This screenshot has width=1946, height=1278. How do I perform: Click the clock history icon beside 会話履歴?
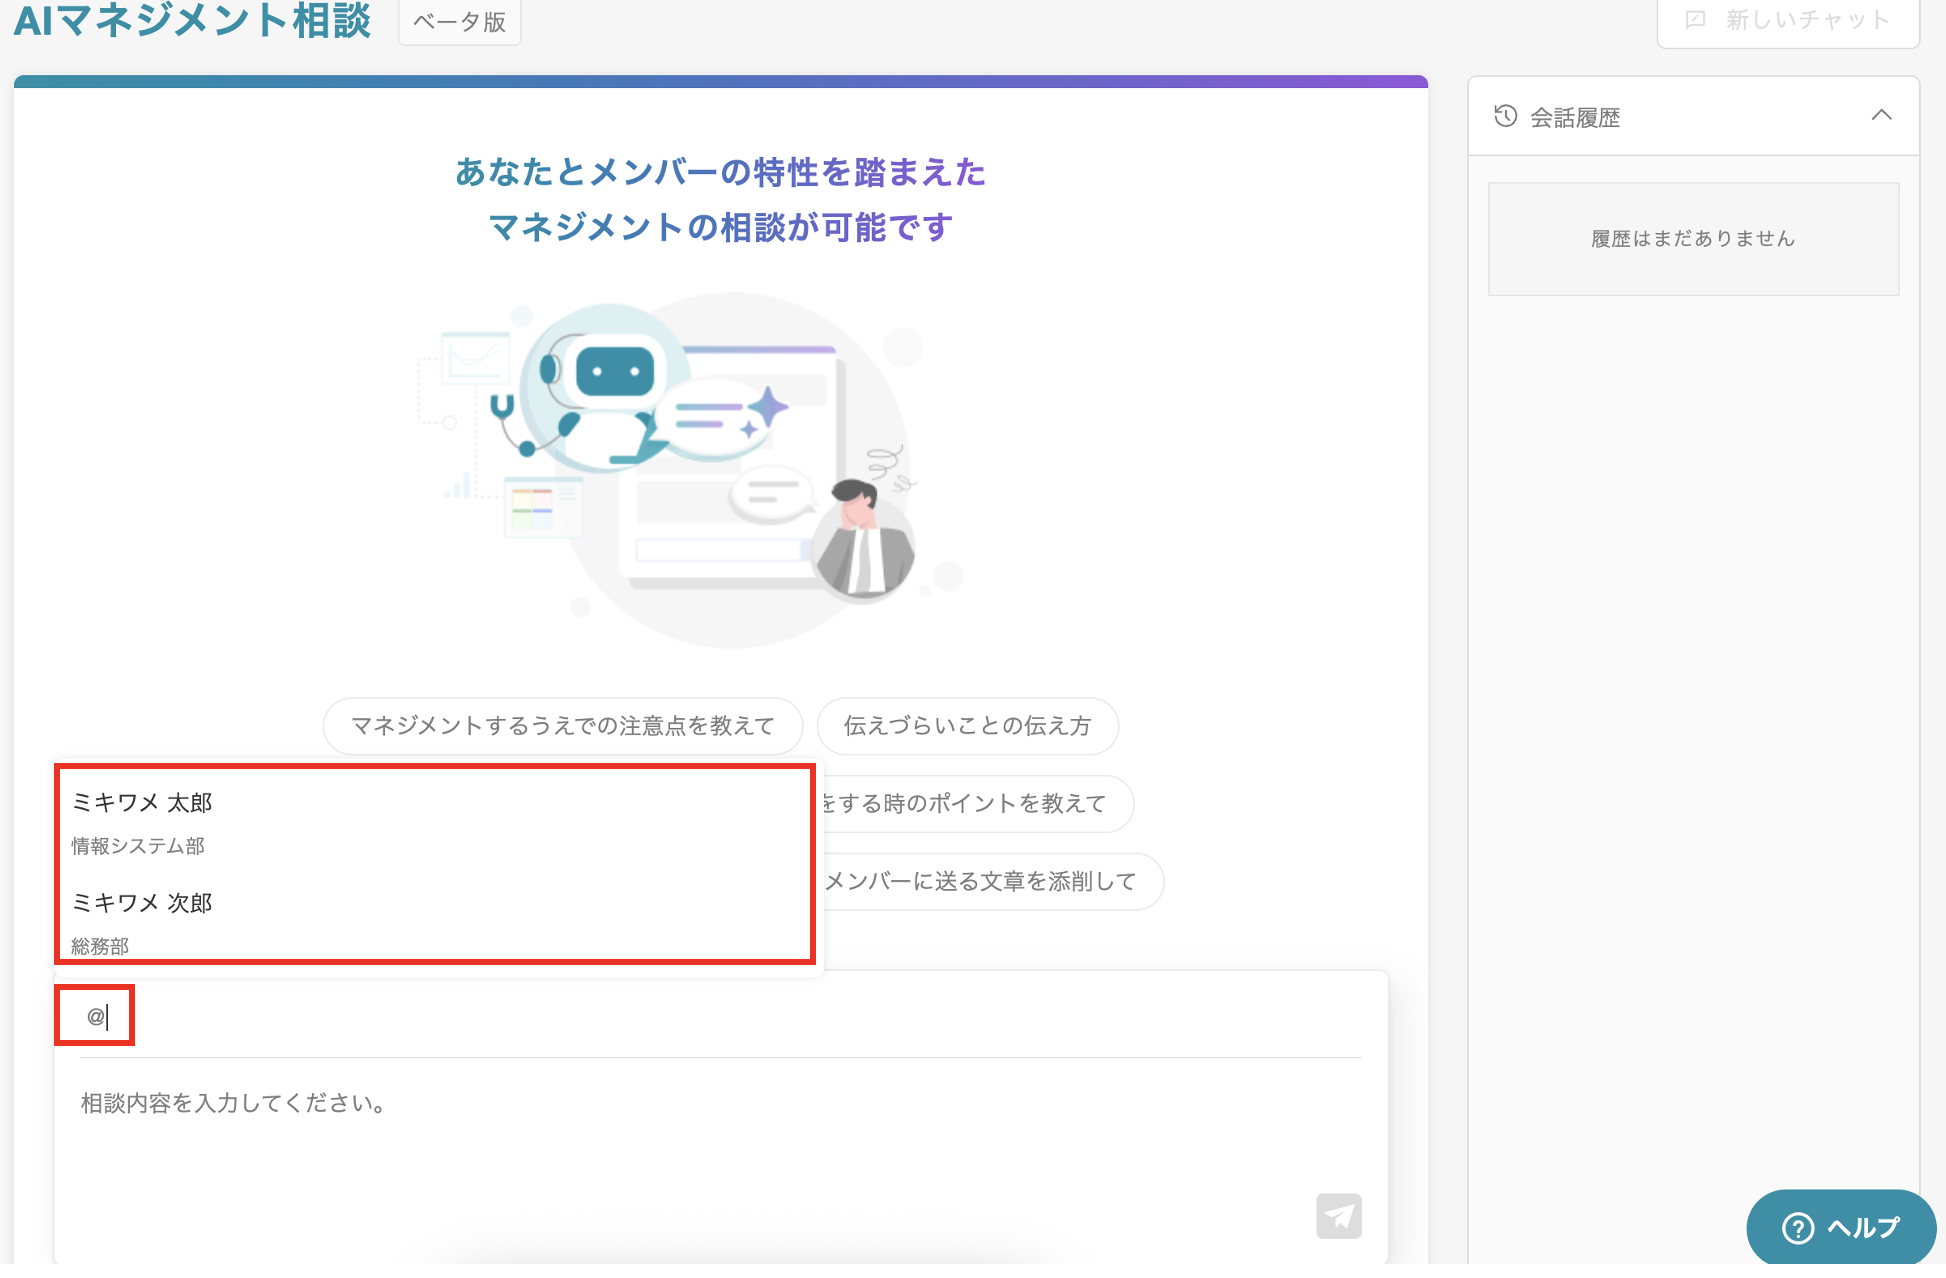coord(1505,116)
